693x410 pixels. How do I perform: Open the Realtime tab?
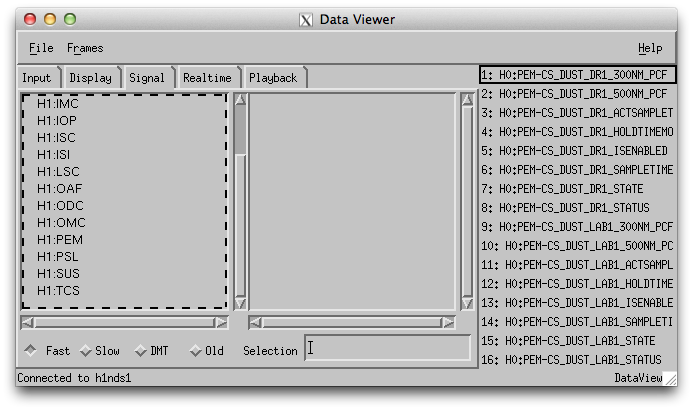[207, 78]
